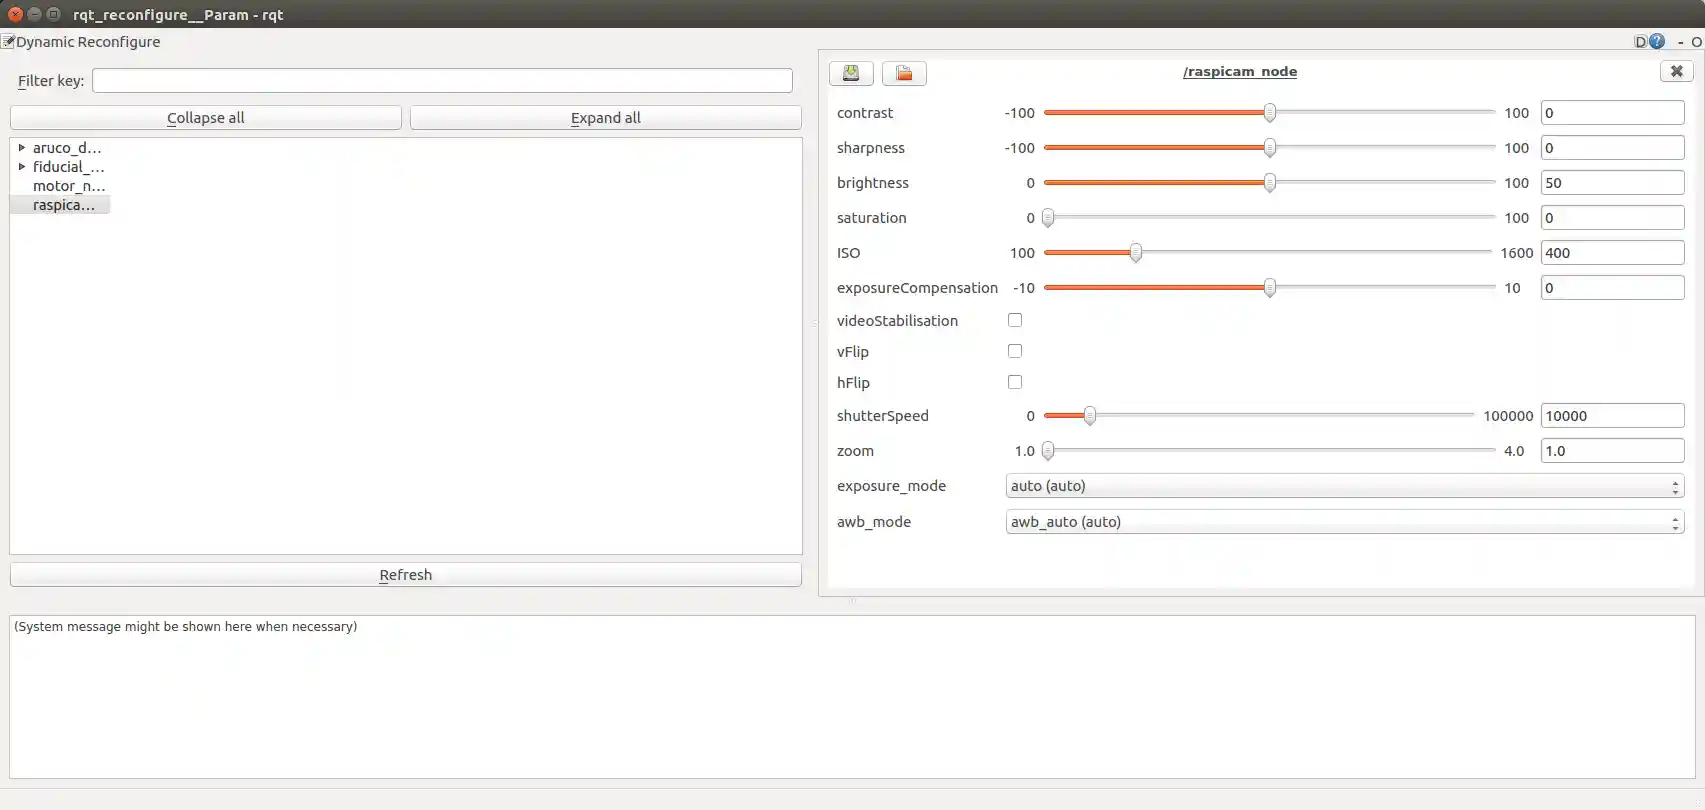This screenshot has height=810, width=1705.
Task: Click the ISO maximum value 1600
Action: (1516, 253)
